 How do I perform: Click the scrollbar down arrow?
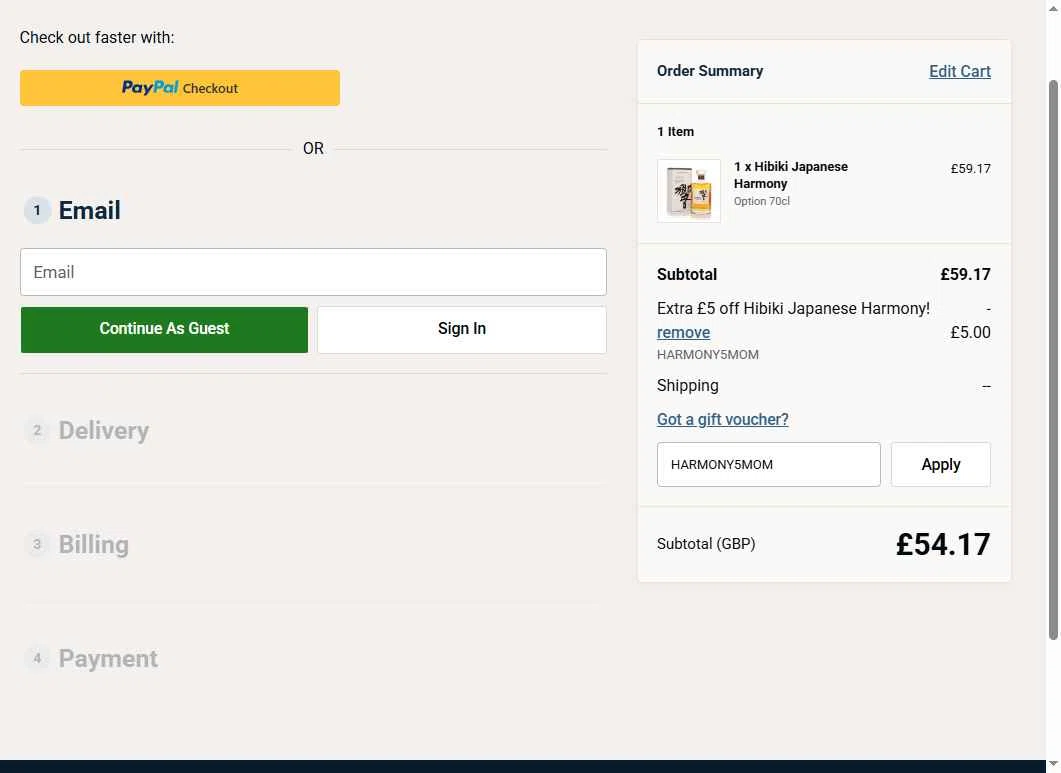[x=1053, y=764]
